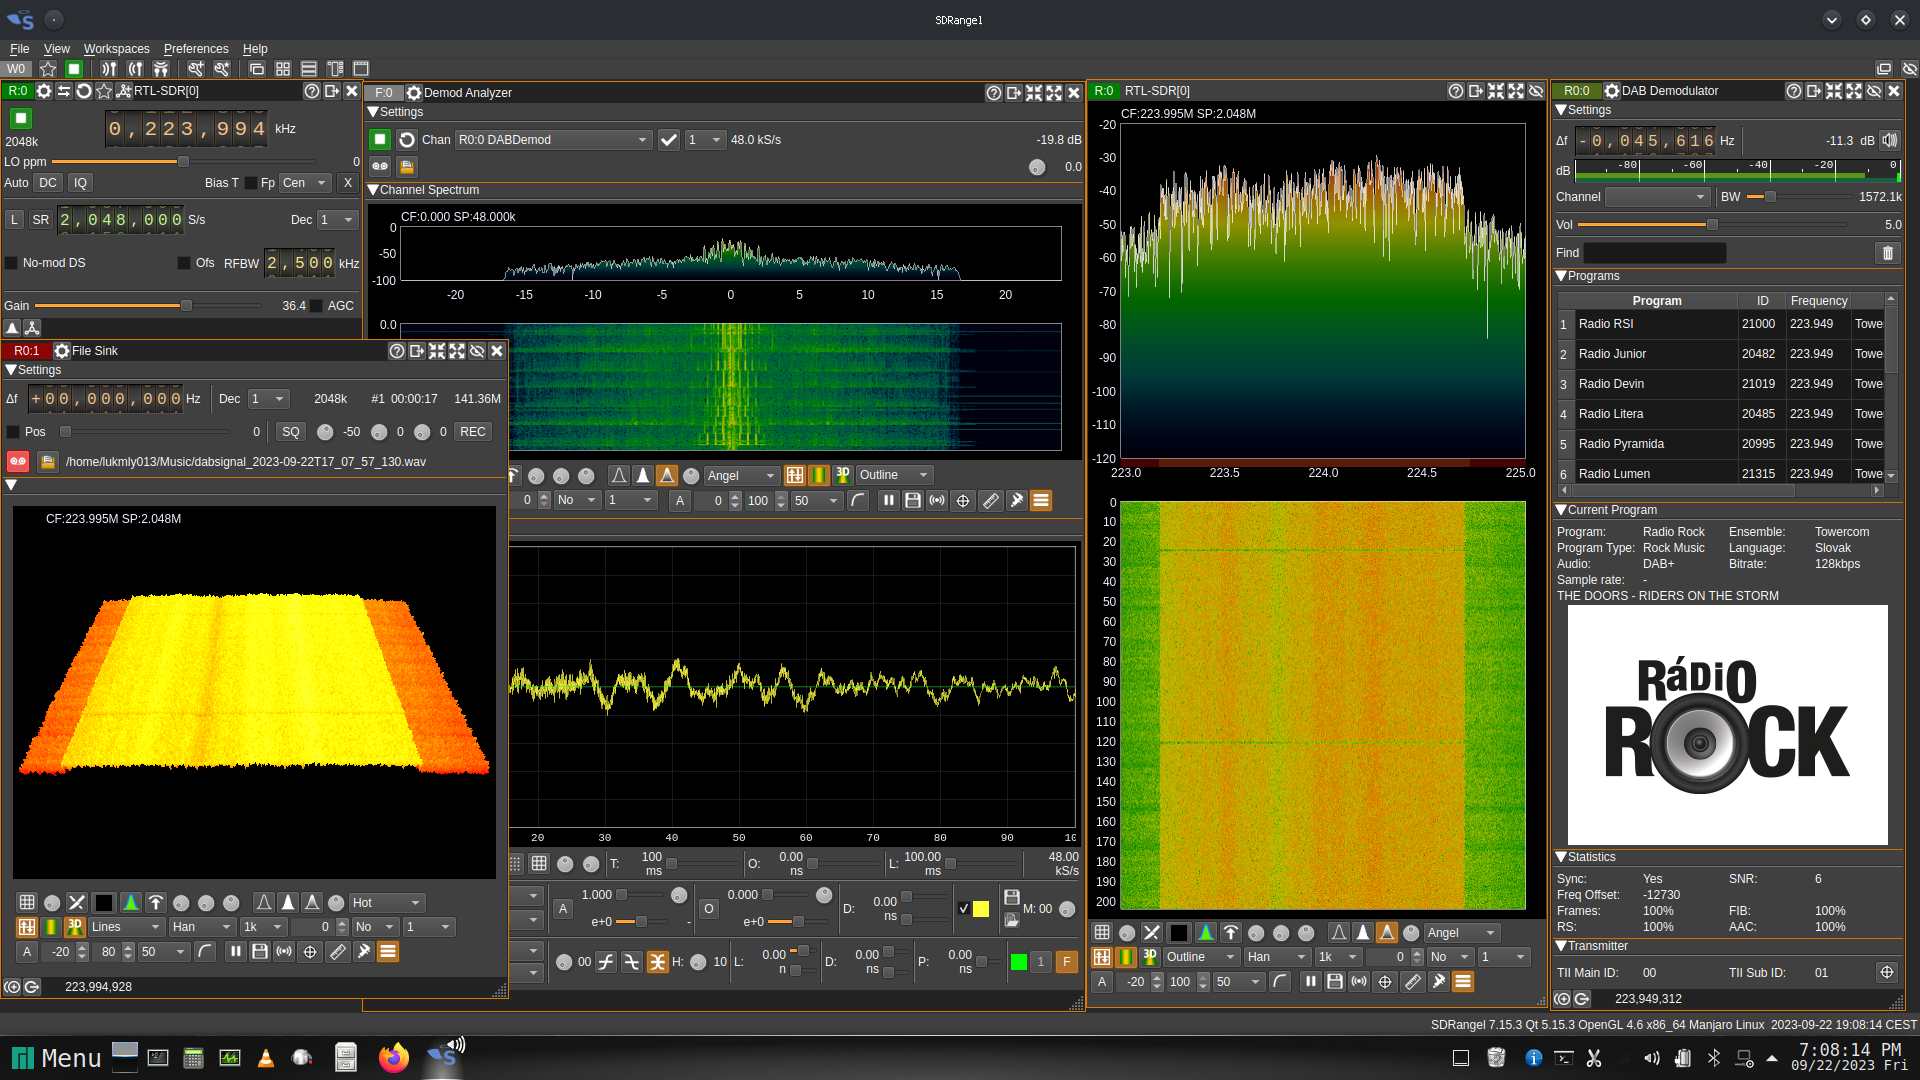Click the REC button in File Sink
Viewport: 1920px width, 1080px height.
pos(472,432)
